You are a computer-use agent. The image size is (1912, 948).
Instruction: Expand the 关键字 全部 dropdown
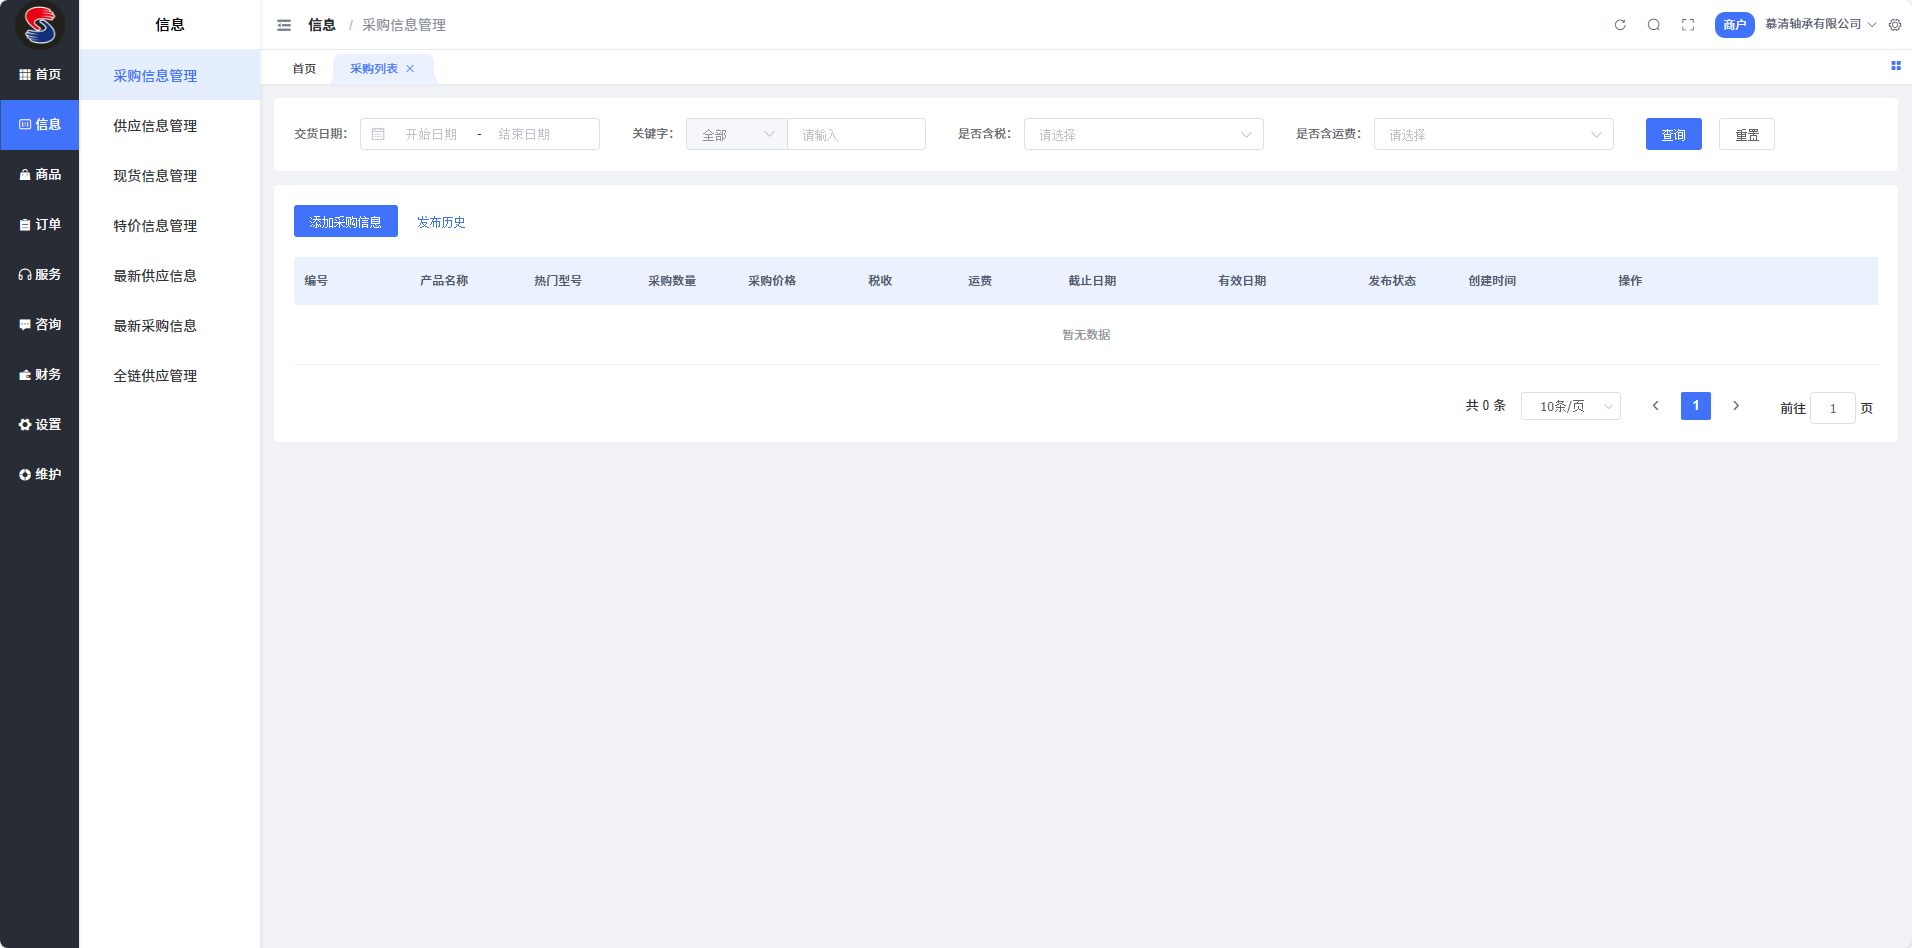pos(737,134)
